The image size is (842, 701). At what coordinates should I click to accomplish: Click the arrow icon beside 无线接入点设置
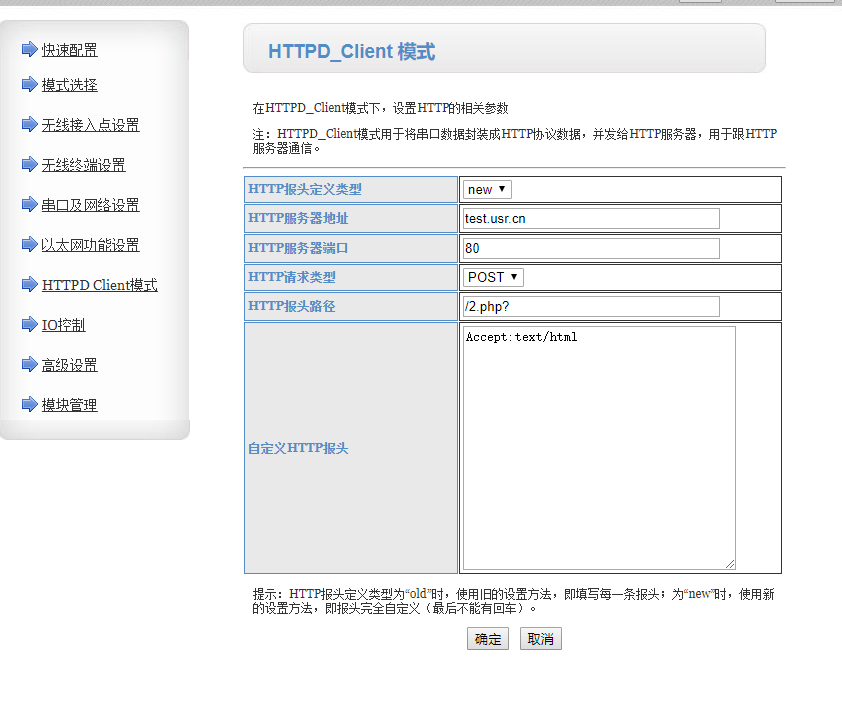point(29,124)
